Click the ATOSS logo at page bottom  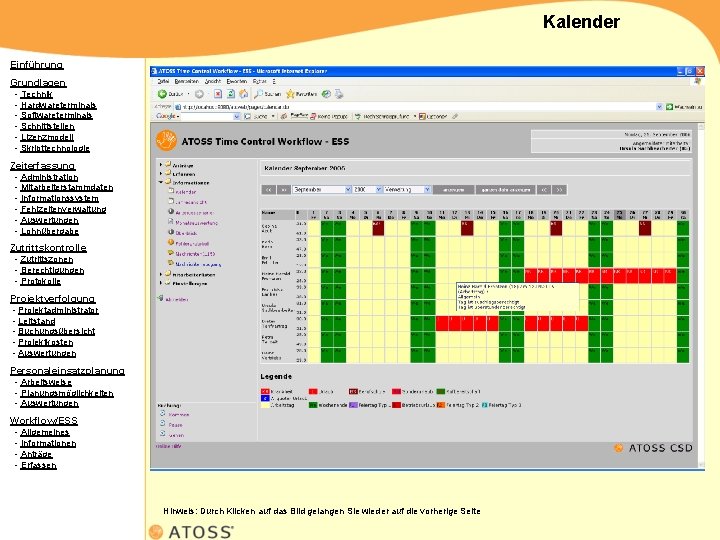tap(191, 531)
